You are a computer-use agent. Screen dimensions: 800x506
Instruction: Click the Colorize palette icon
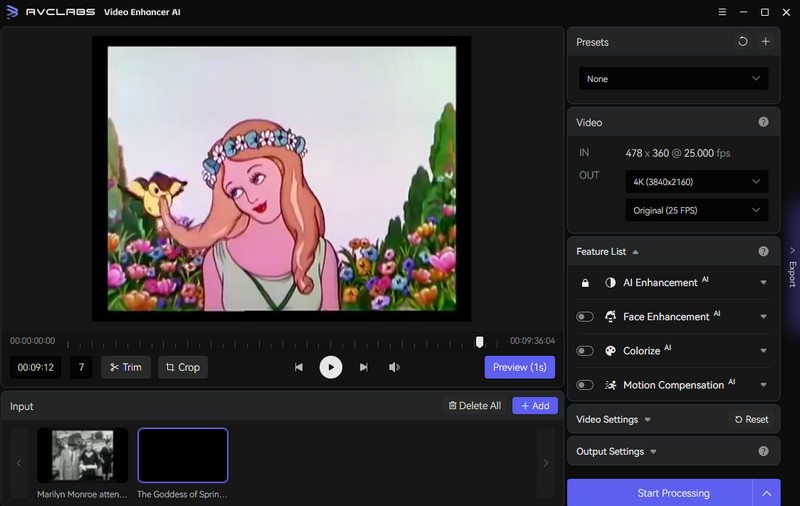coord(610,350)
